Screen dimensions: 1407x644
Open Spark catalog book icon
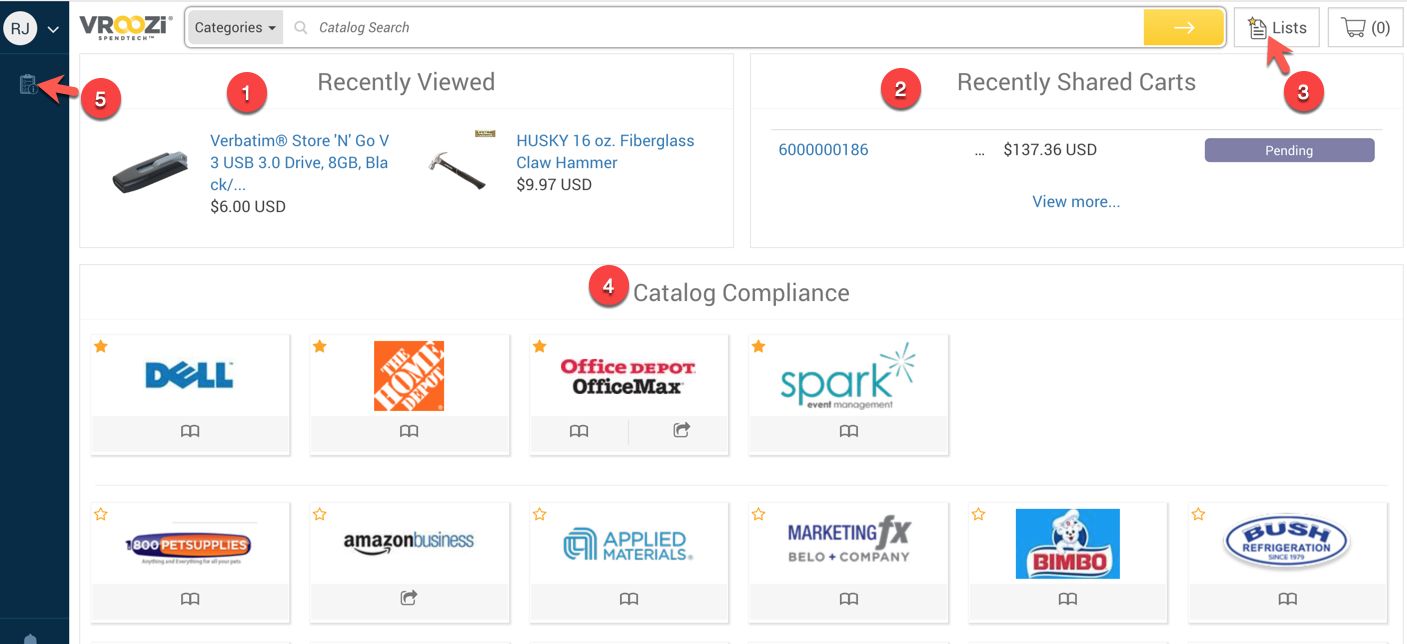tap(848, 432)
